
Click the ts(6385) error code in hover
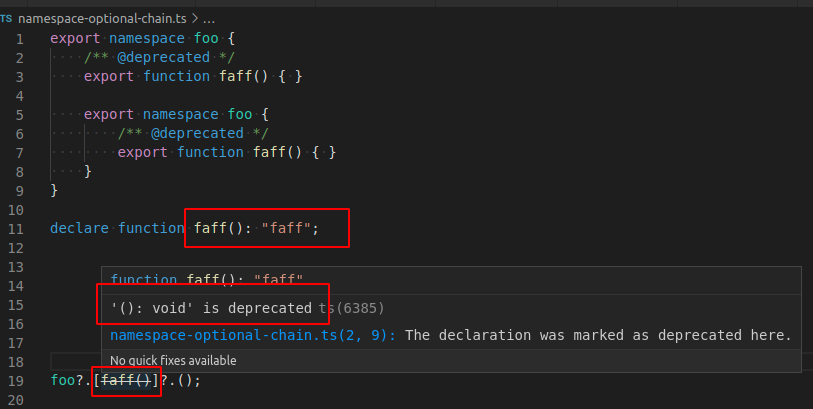(x=352, y=308)
